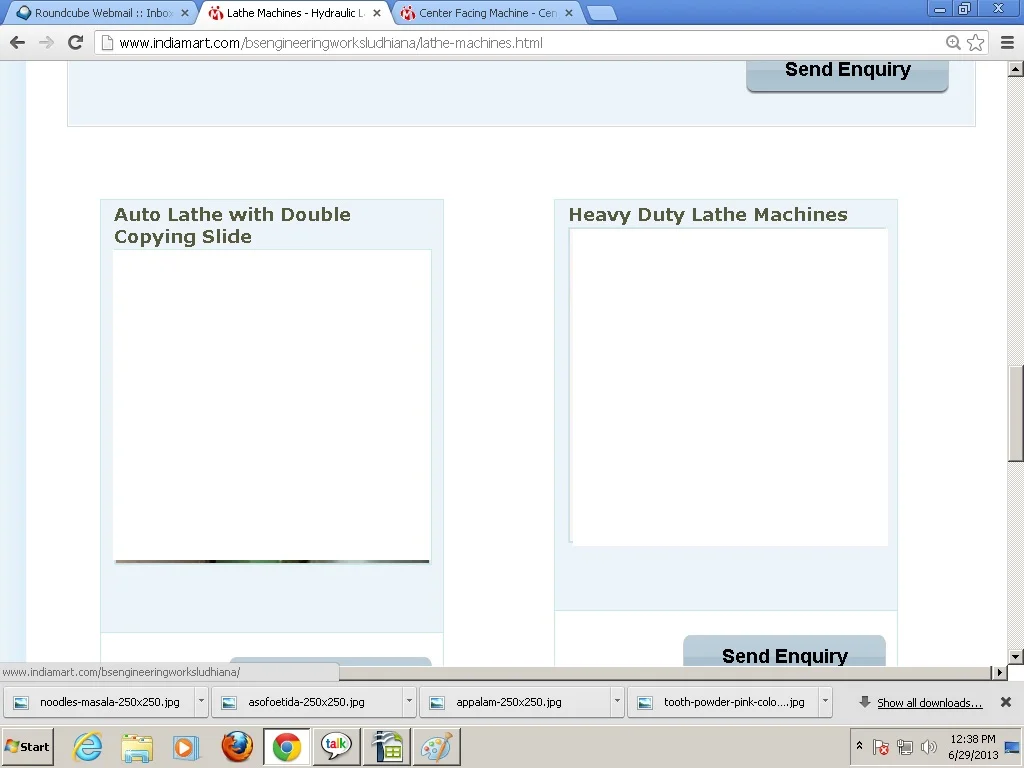This screenshot has height=768, width=1024.
Task: Open Internet Explorer from the taskbar
Action: [x=88, y=747]
